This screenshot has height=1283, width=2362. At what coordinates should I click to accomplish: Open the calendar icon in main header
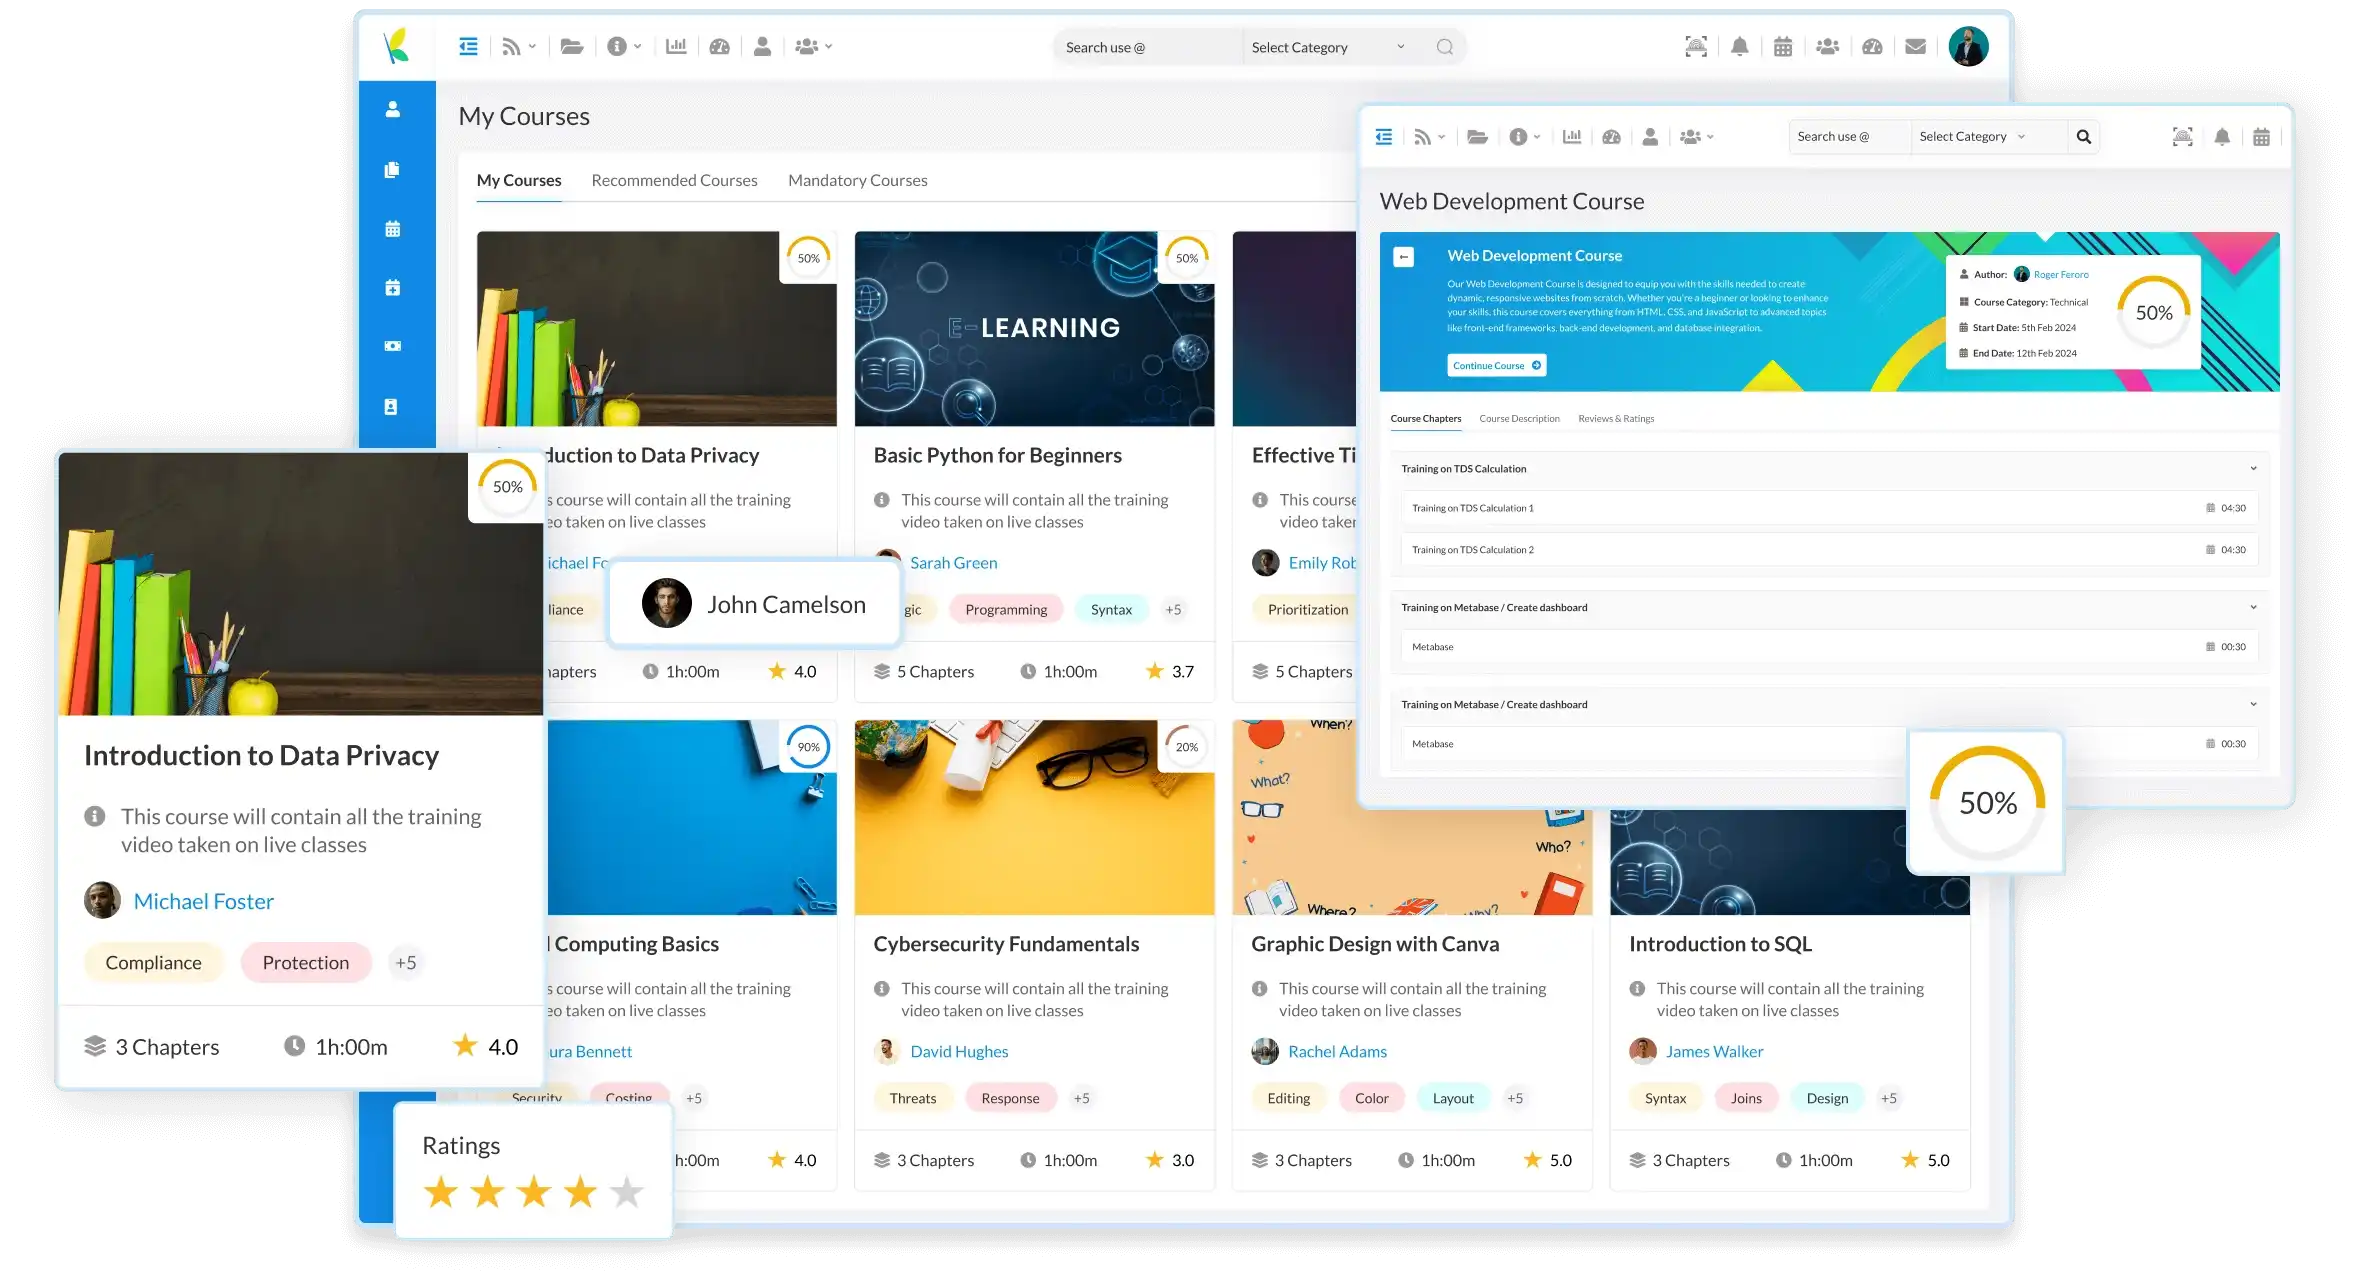(1783, 46)
